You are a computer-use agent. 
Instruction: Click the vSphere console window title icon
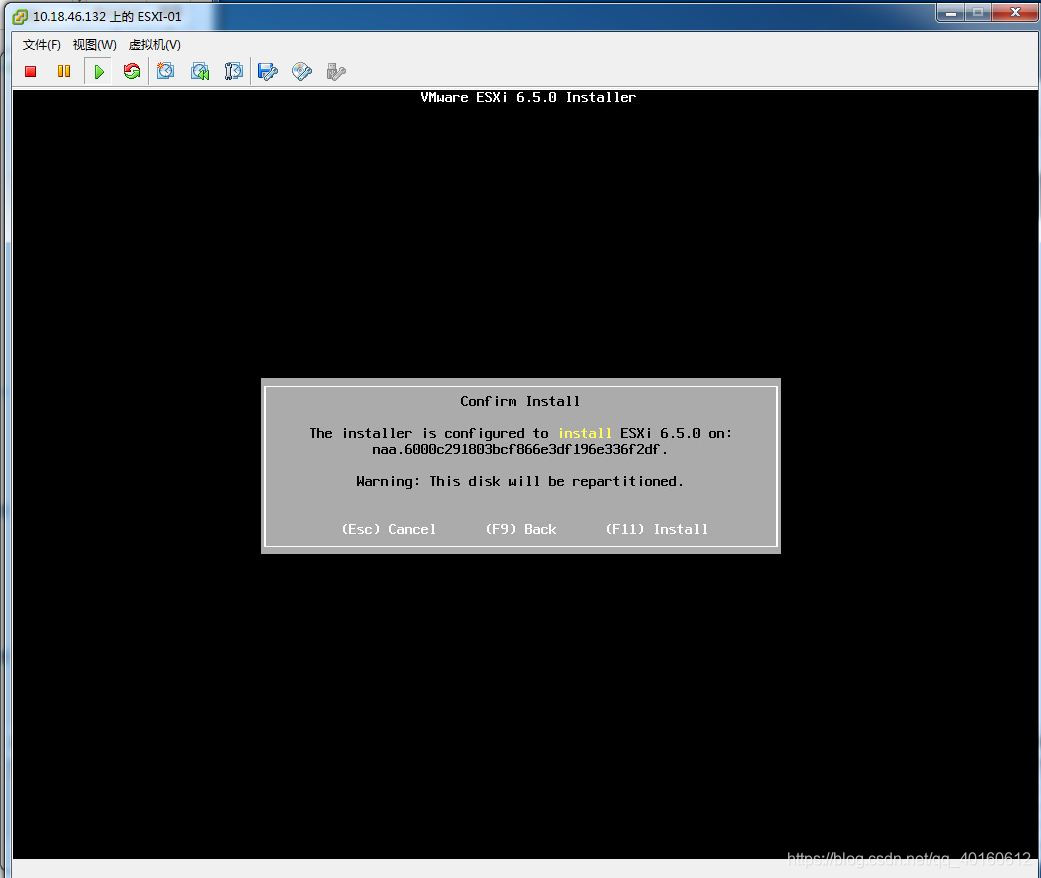pos(20,17)
